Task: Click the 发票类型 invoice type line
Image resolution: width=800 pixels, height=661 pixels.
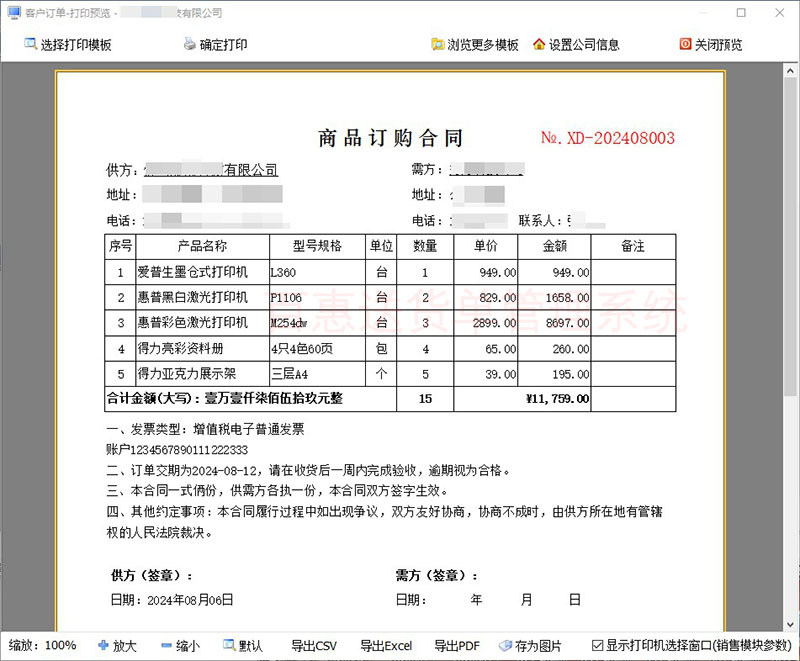Action: [205, 429]
